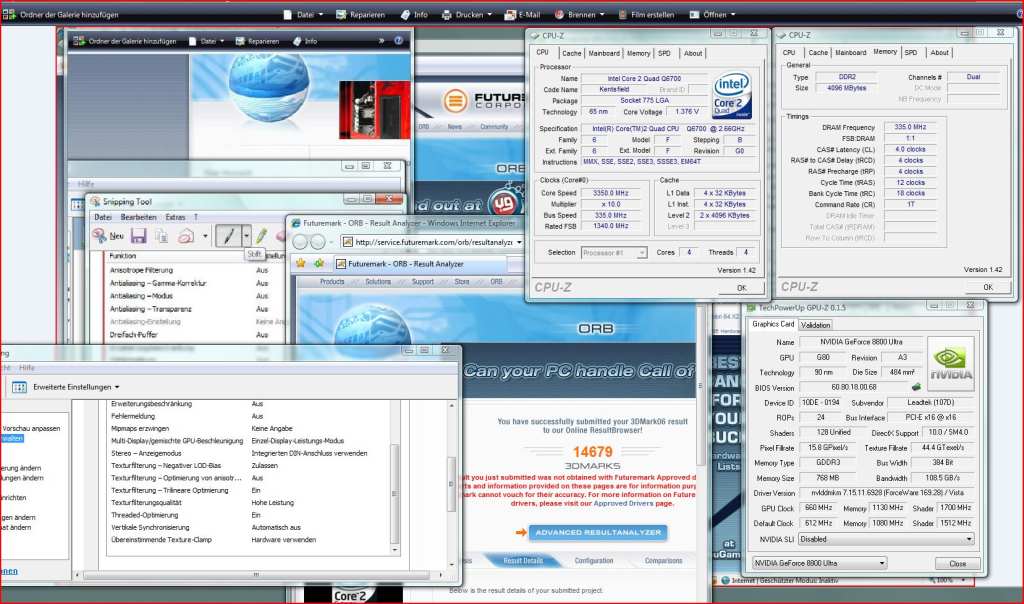1024x604 pixels.
Task: Click the Internet Explorer address bar URL field
Action: pyautogui.click(x=434, y=242)
